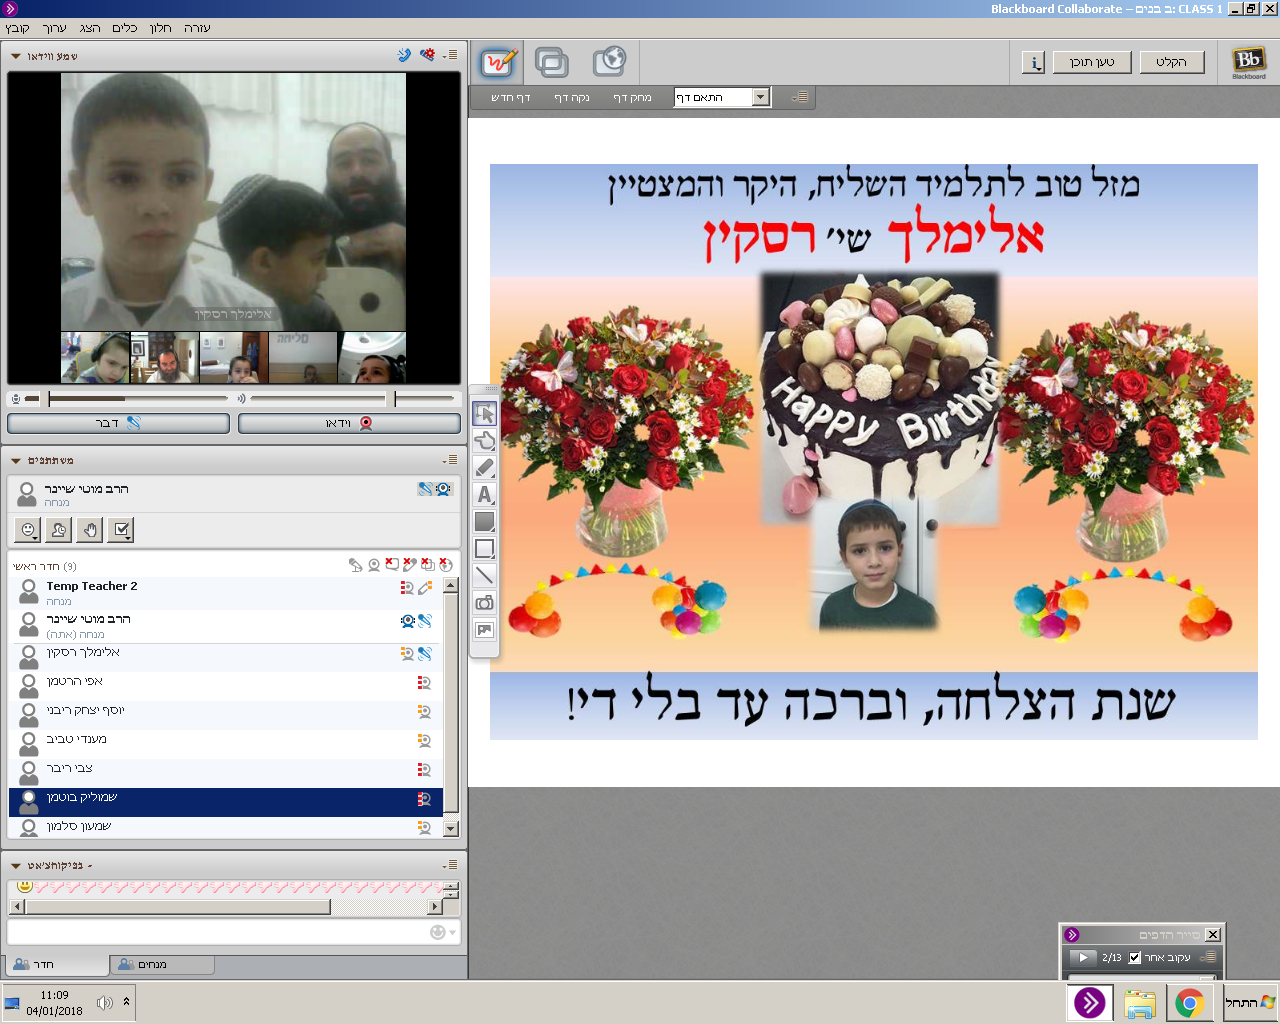This screenshot has height=1024, width=1280.
Task: Open the whiteboard action bar options menu
Action: point(800,97)
